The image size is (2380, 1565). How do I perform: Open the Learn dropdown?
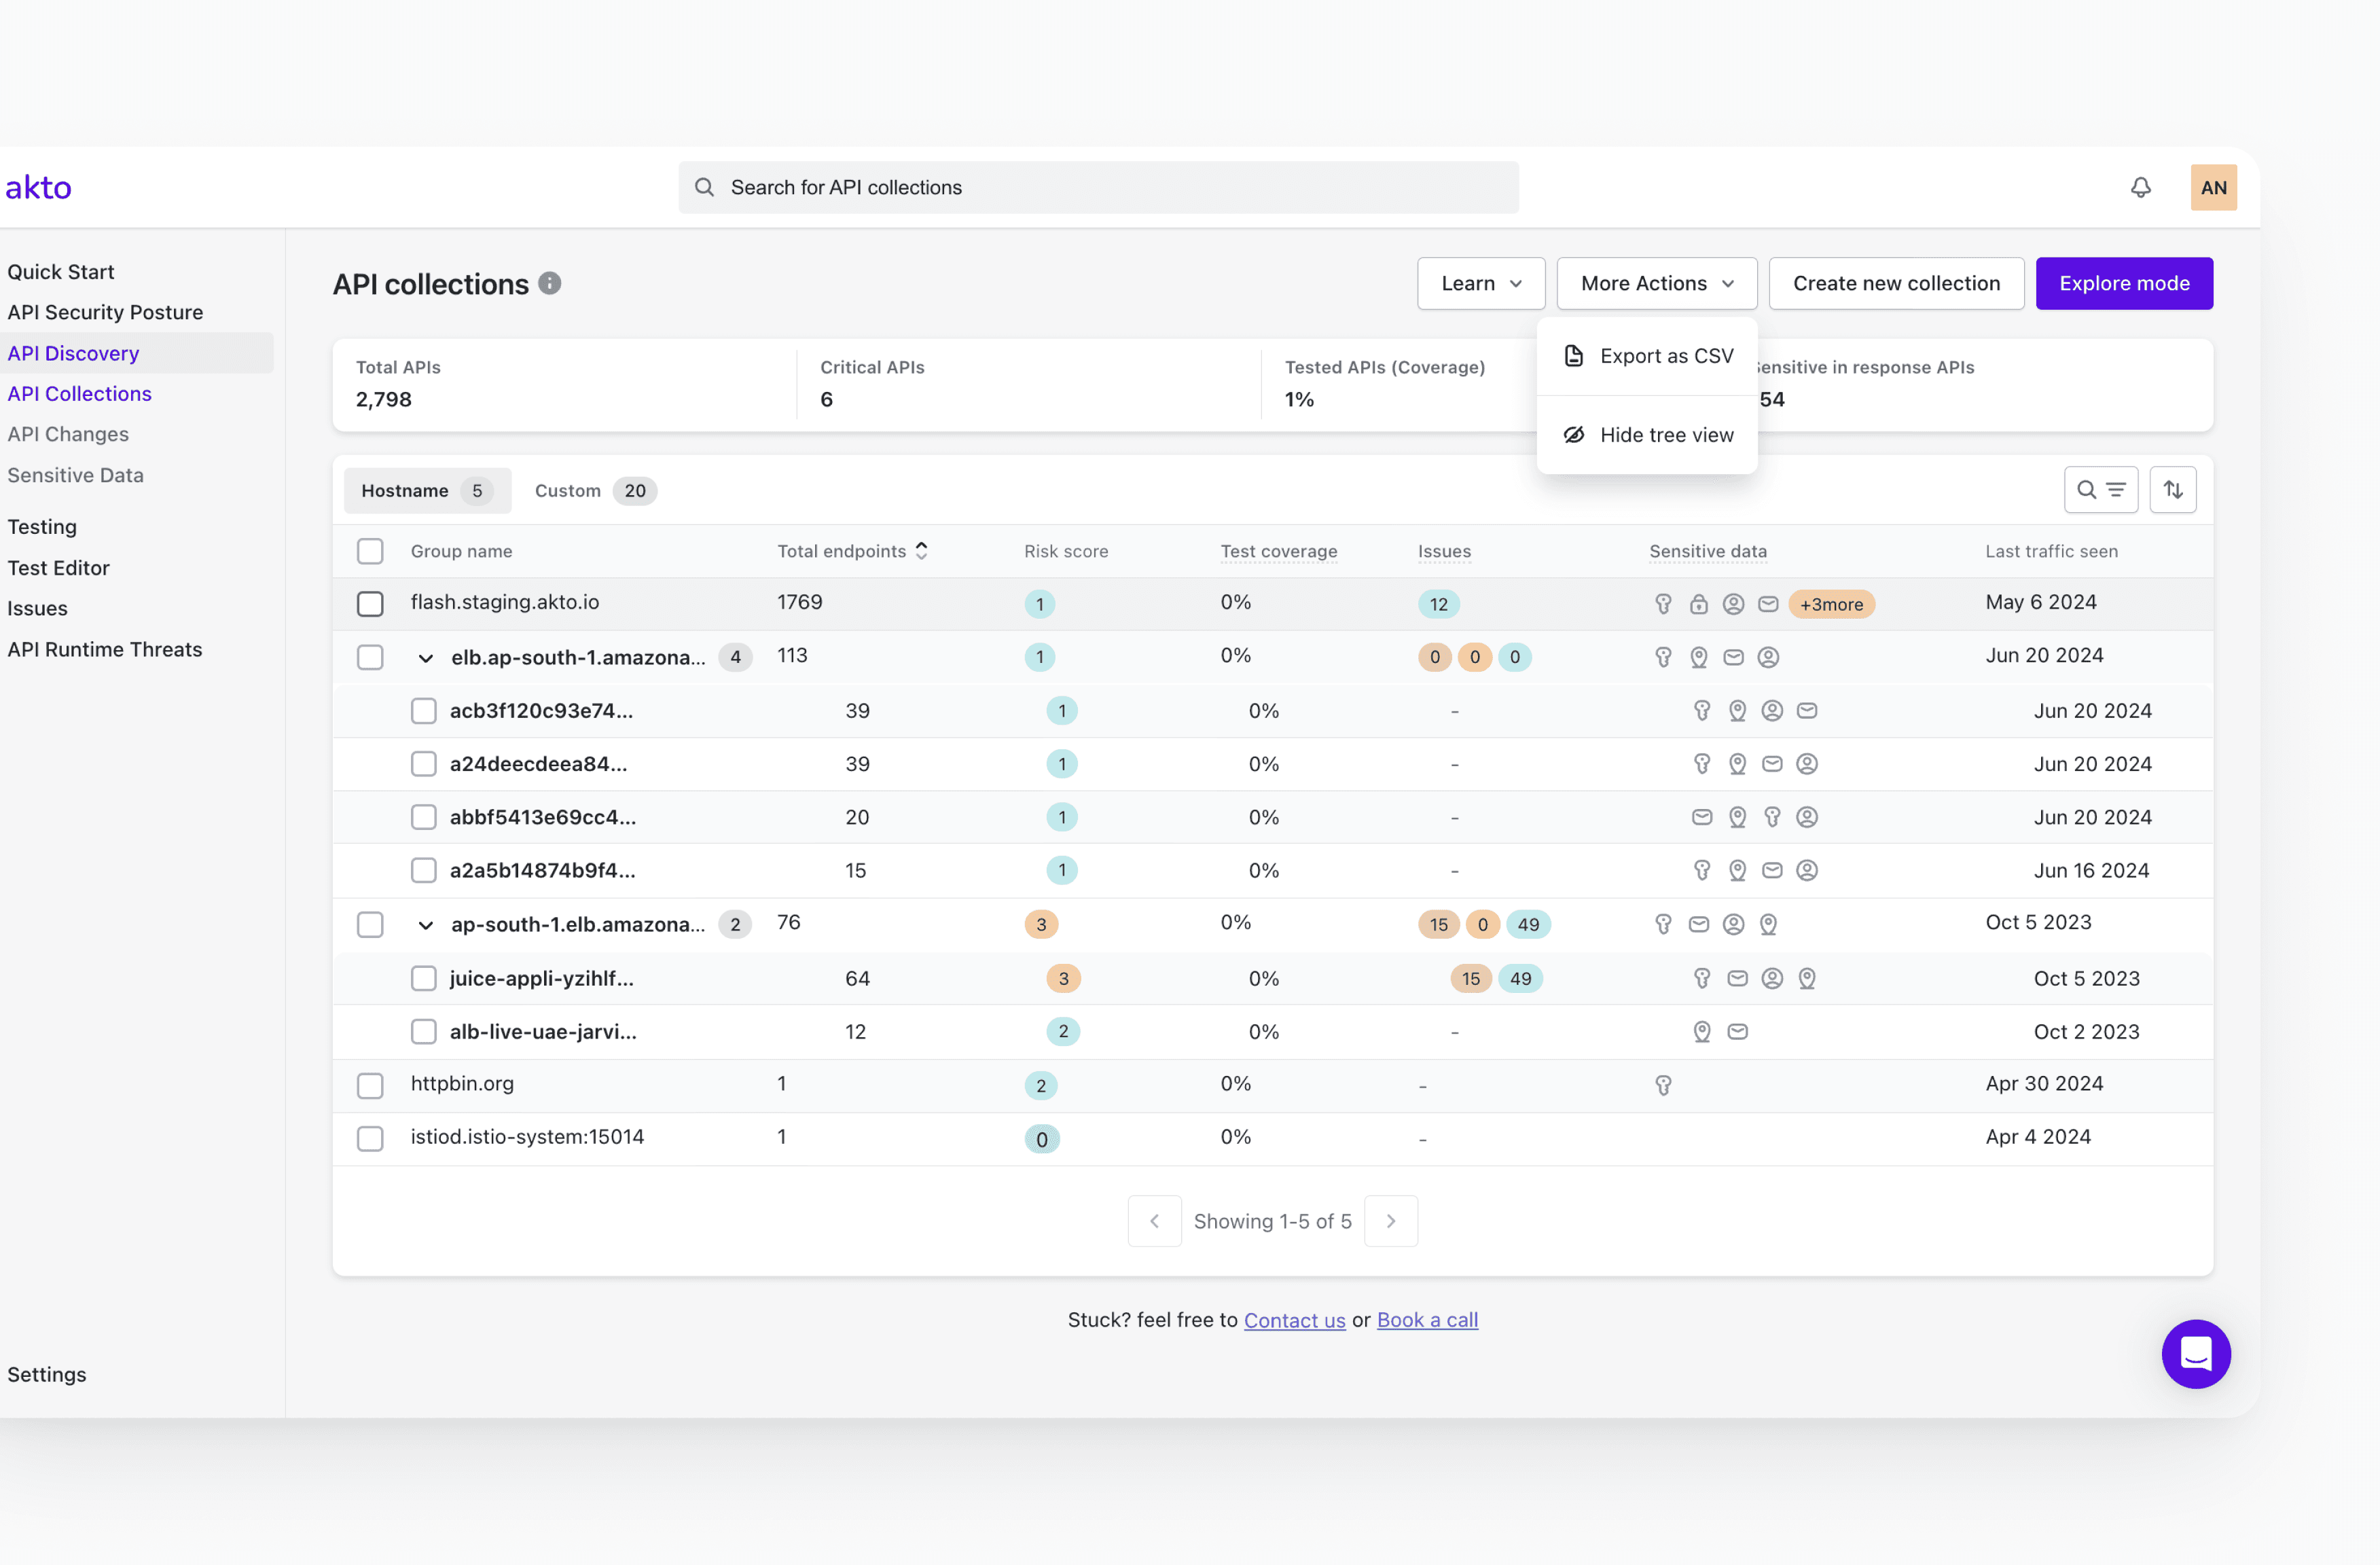click(1480, 283)
